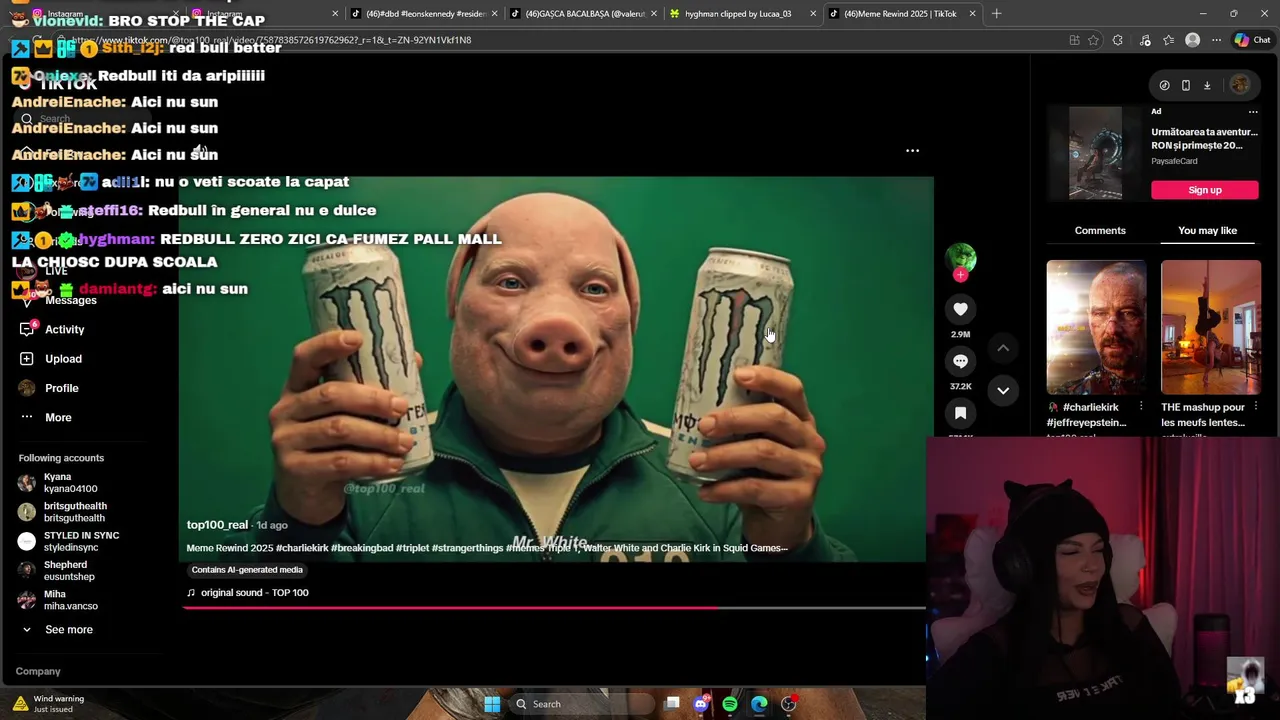Image resolution: width=1280 pixels, height=720 pixels.
Task: Open the Miha following account
Action: click(x=58, y=600)
